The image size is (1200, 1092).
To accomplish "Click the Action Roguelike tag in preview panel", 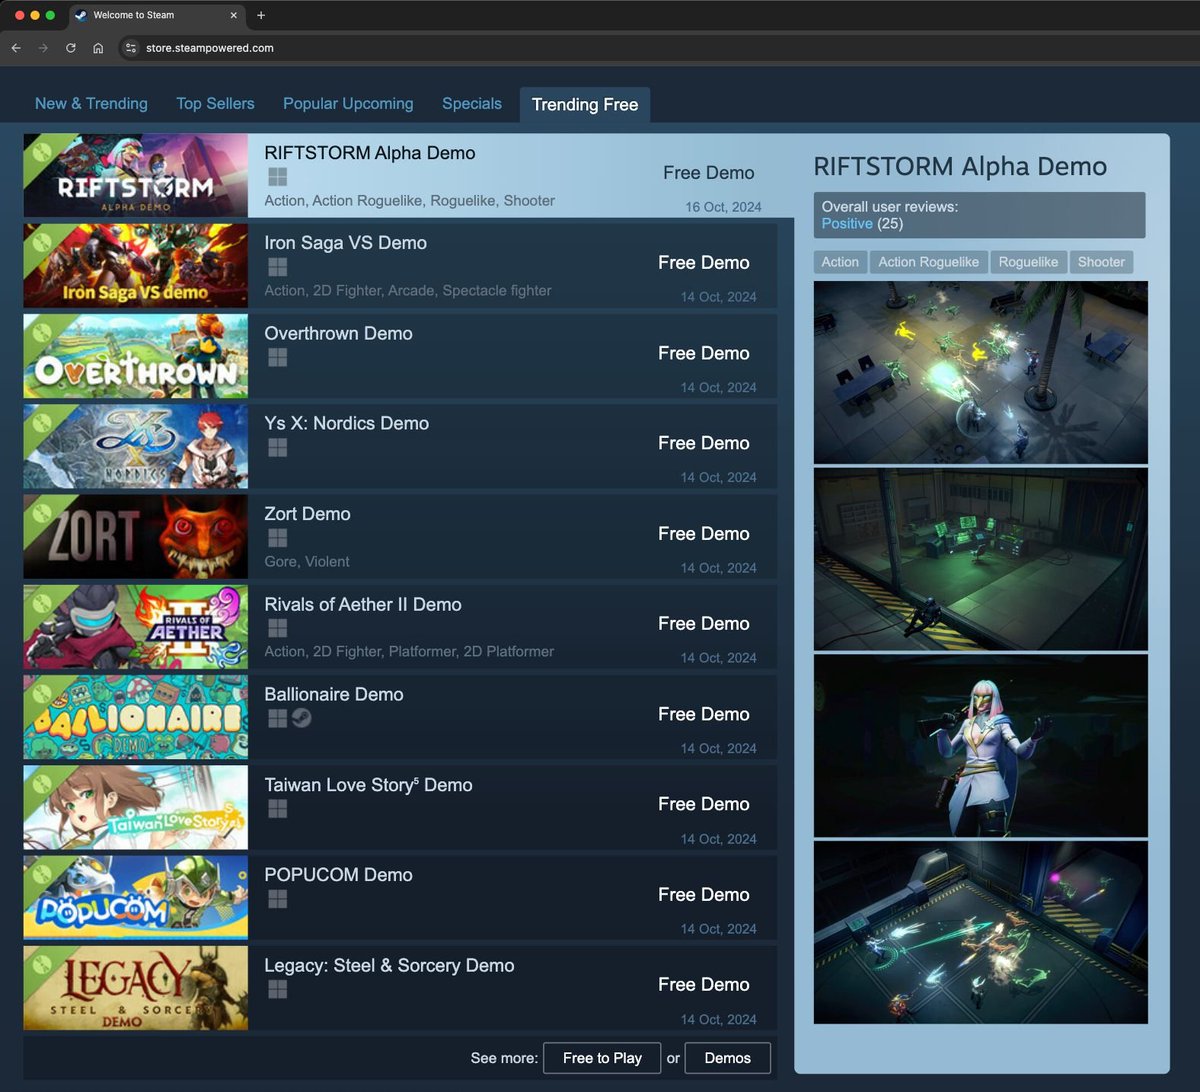I will coord(928,262).
